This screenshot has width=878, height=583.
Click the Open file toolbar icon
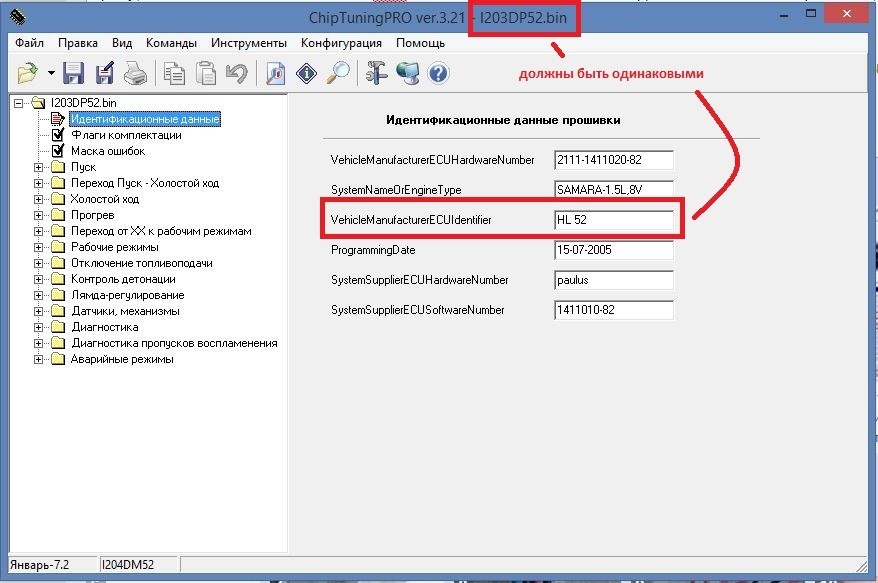tap(27, 73)
